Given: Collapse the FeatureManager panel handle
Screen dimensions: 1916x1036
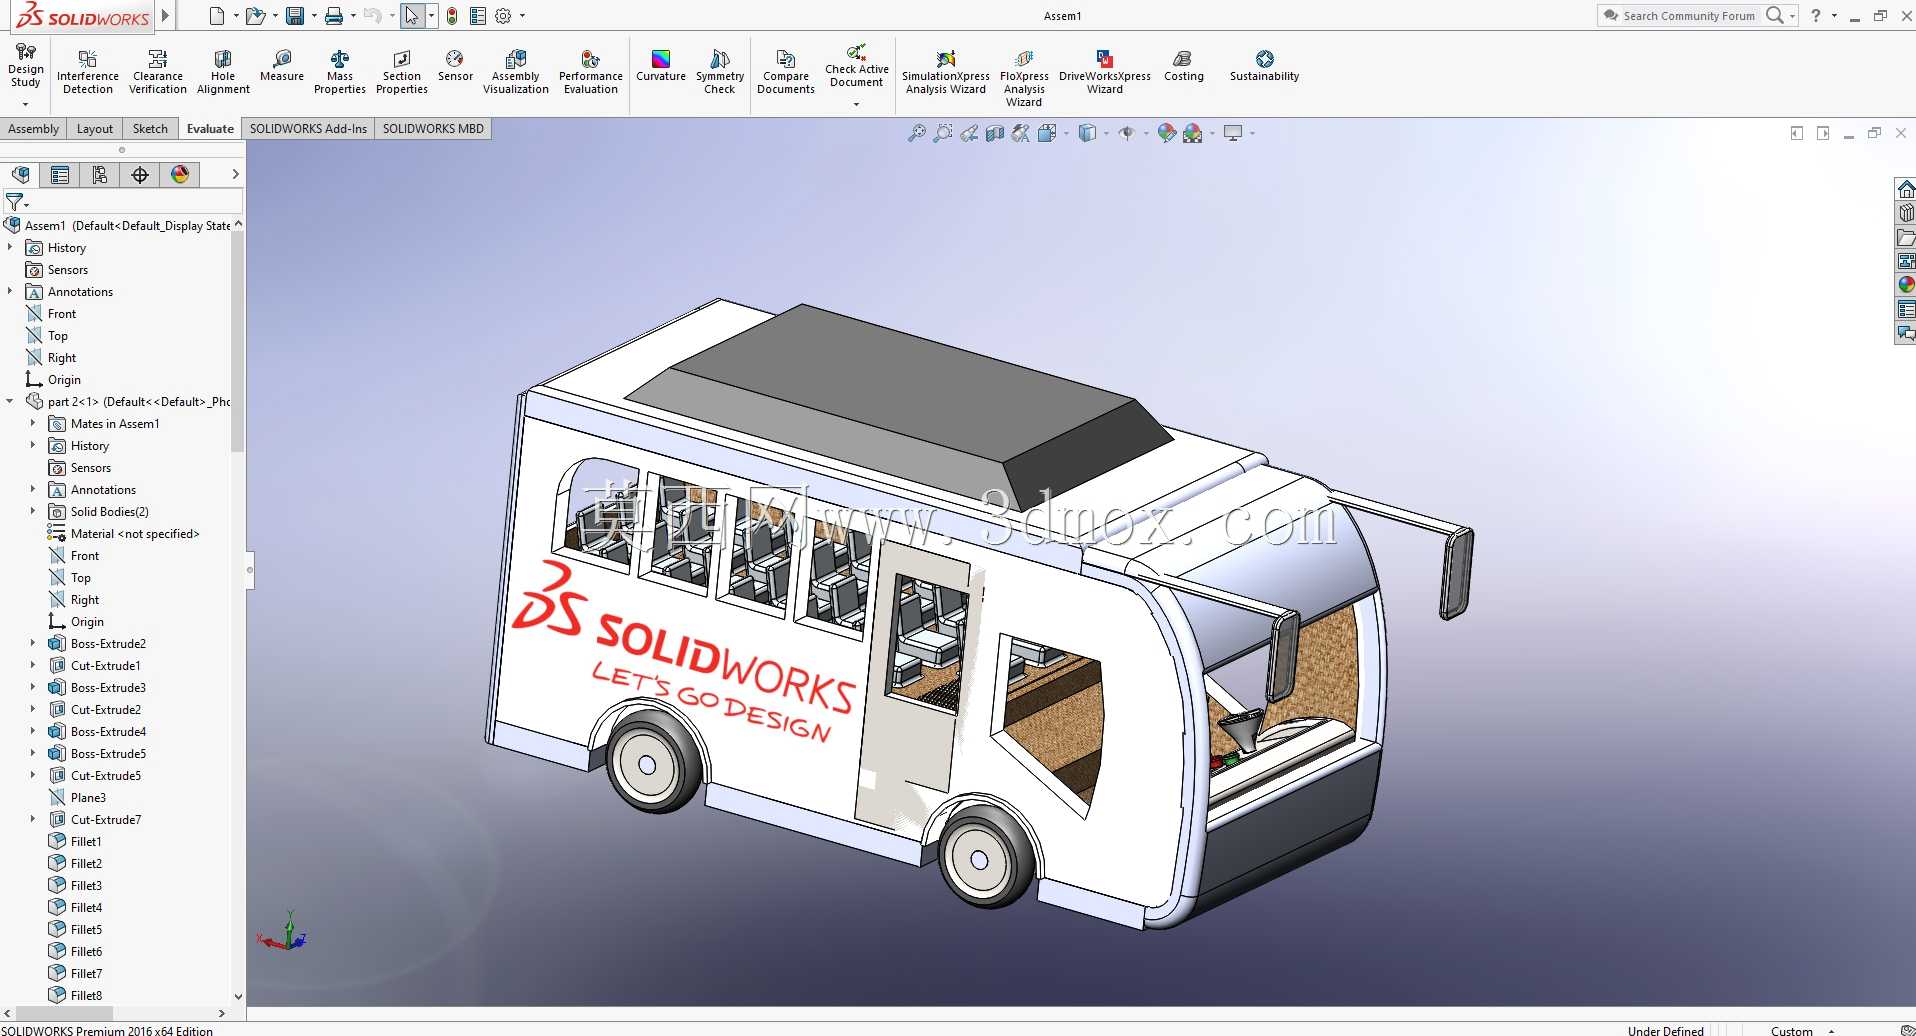Looking at the screenshot, I should pyautogui.click(x=250, y=570).
